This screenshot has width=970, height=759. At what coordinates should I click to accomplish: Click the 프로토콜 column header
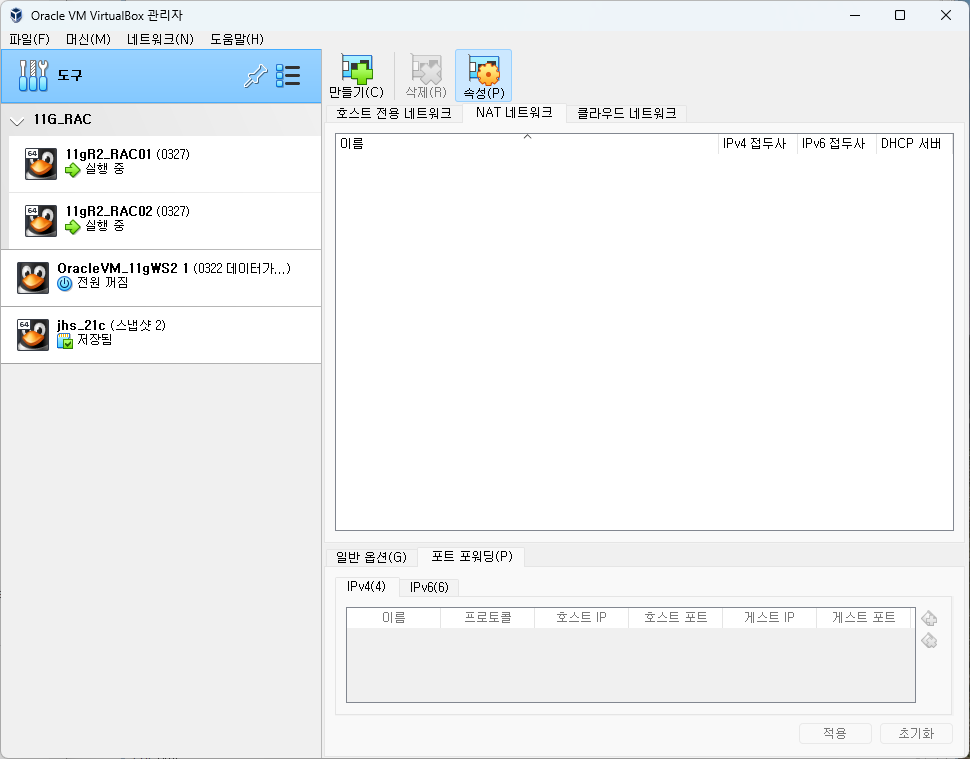coord(488,617)
